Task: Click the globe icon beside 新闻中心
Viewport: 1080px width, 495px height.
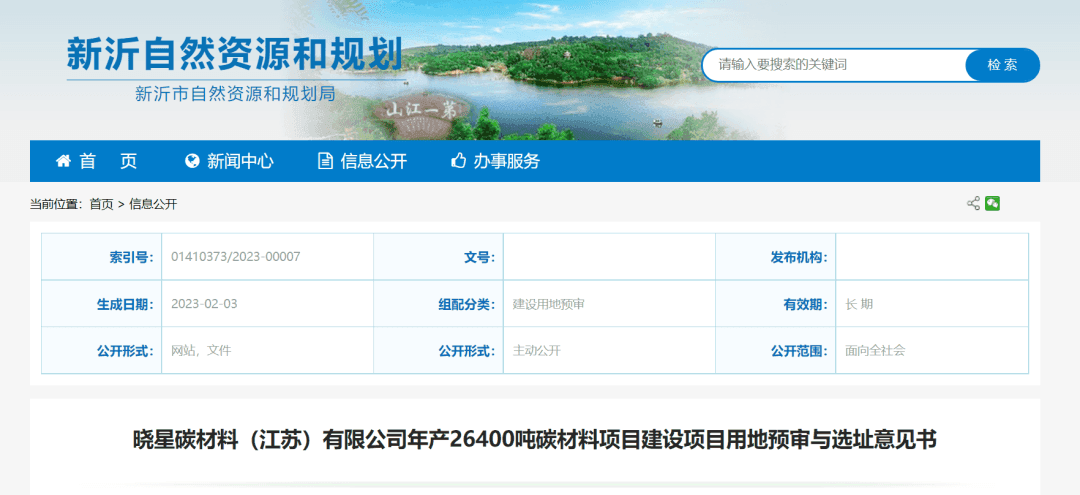Action: [x=192, y=161]
